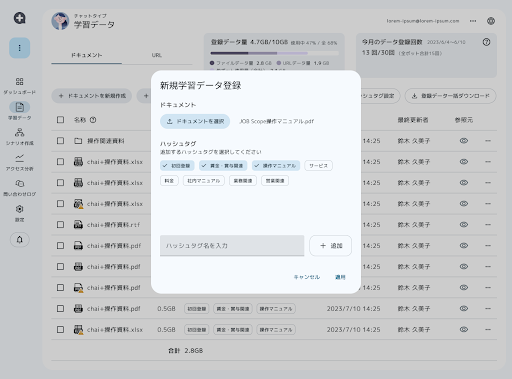Open row menu of the 0.5GB xlsx row
512x379 pixels.
tap(488, 330)
